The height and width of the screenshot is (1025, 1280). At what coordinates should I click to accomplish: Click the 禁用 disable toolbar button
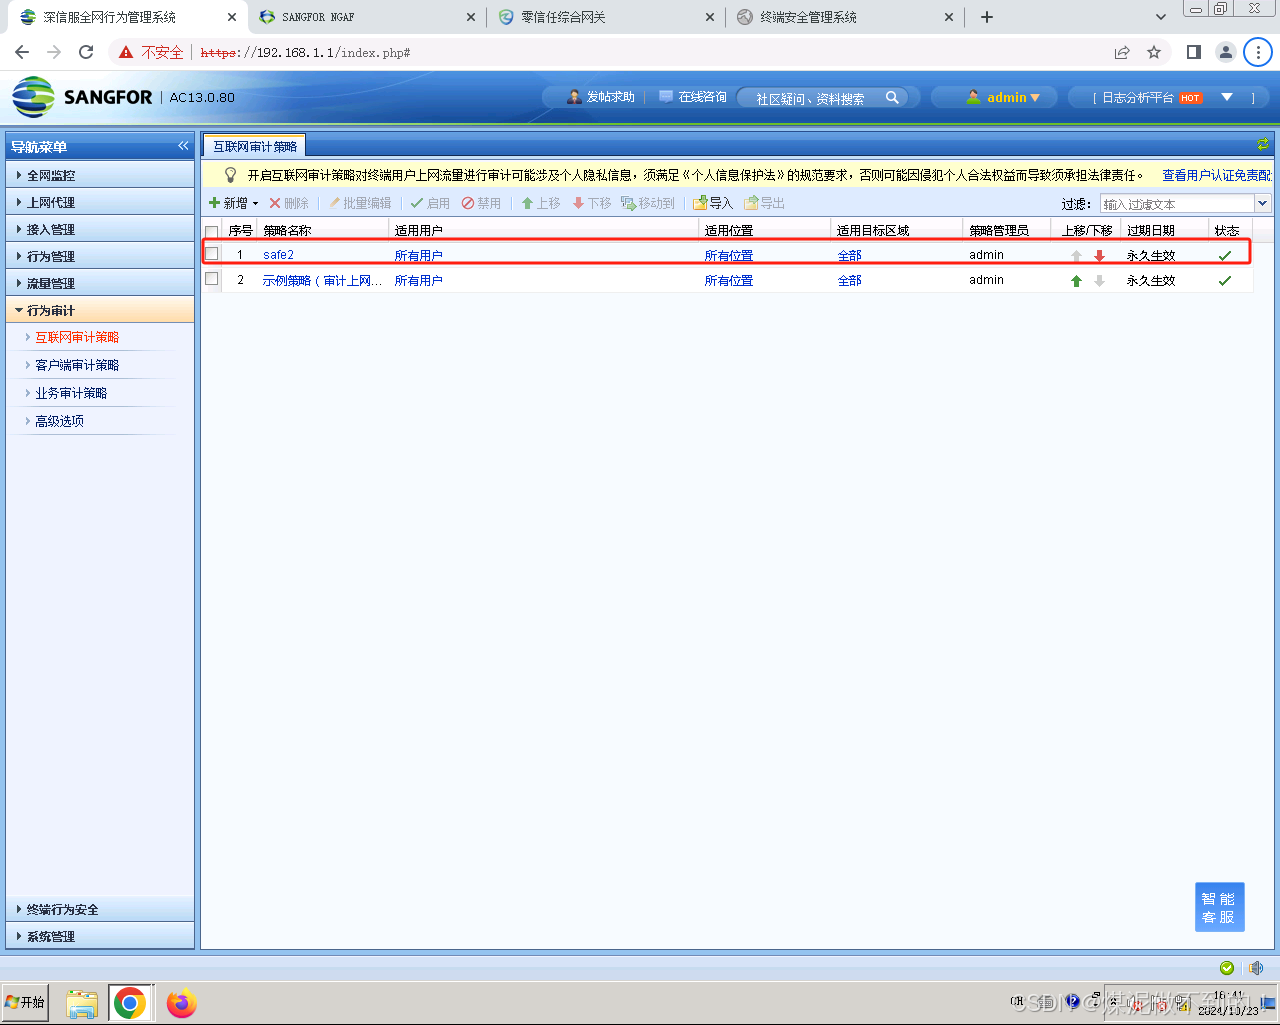click(481, 203)
